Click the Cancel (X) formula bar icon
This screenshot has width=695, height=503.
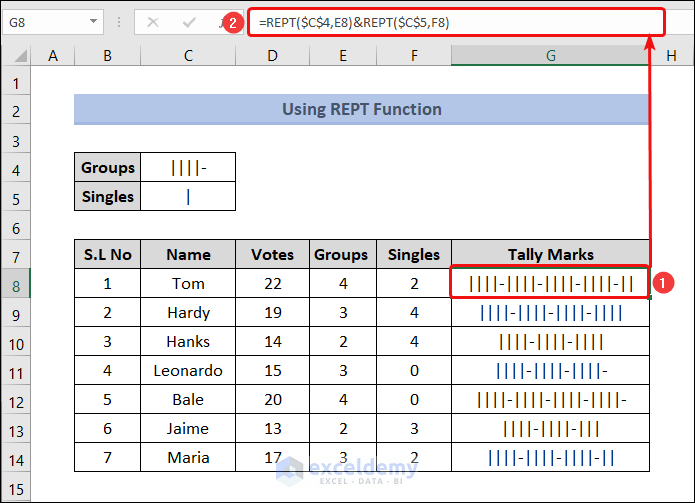(153, 21)
